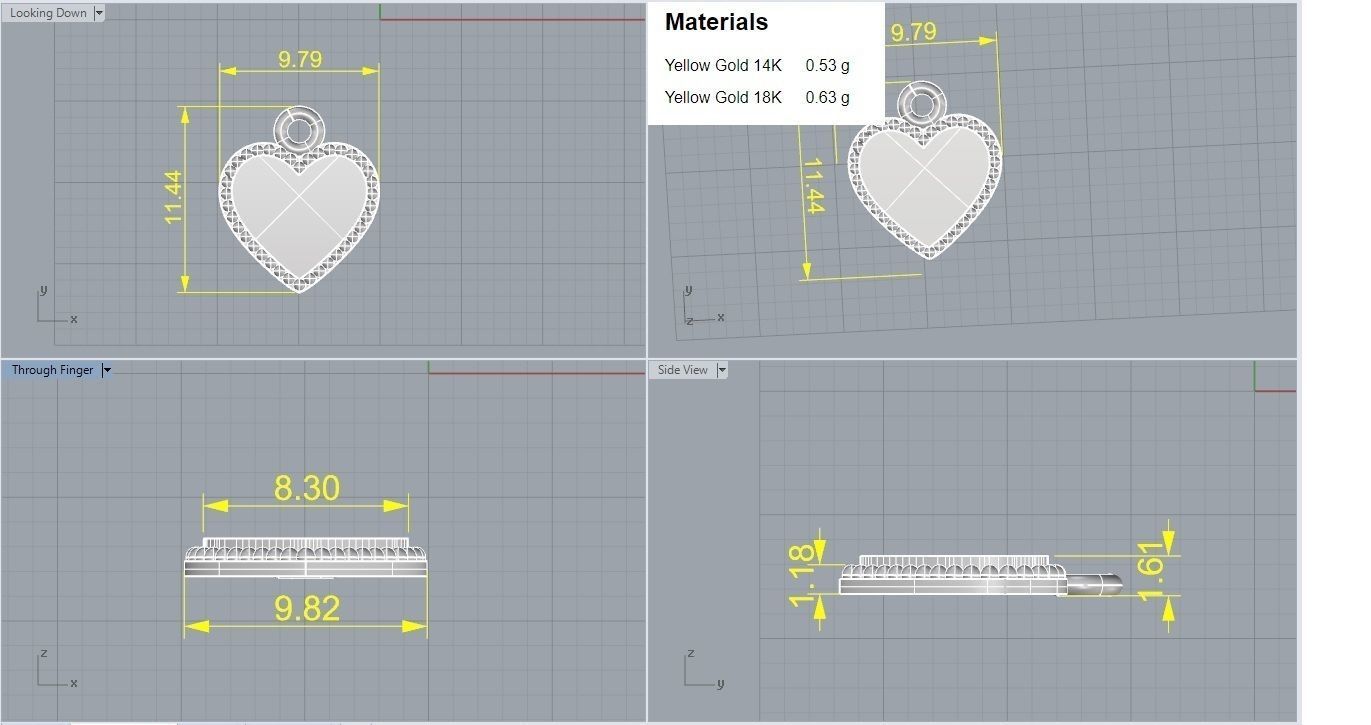The height and width of the screenshot is (725, 1371).
Task: Click the Yellow Gold 18K material label
Action: [x=723, y=97]
